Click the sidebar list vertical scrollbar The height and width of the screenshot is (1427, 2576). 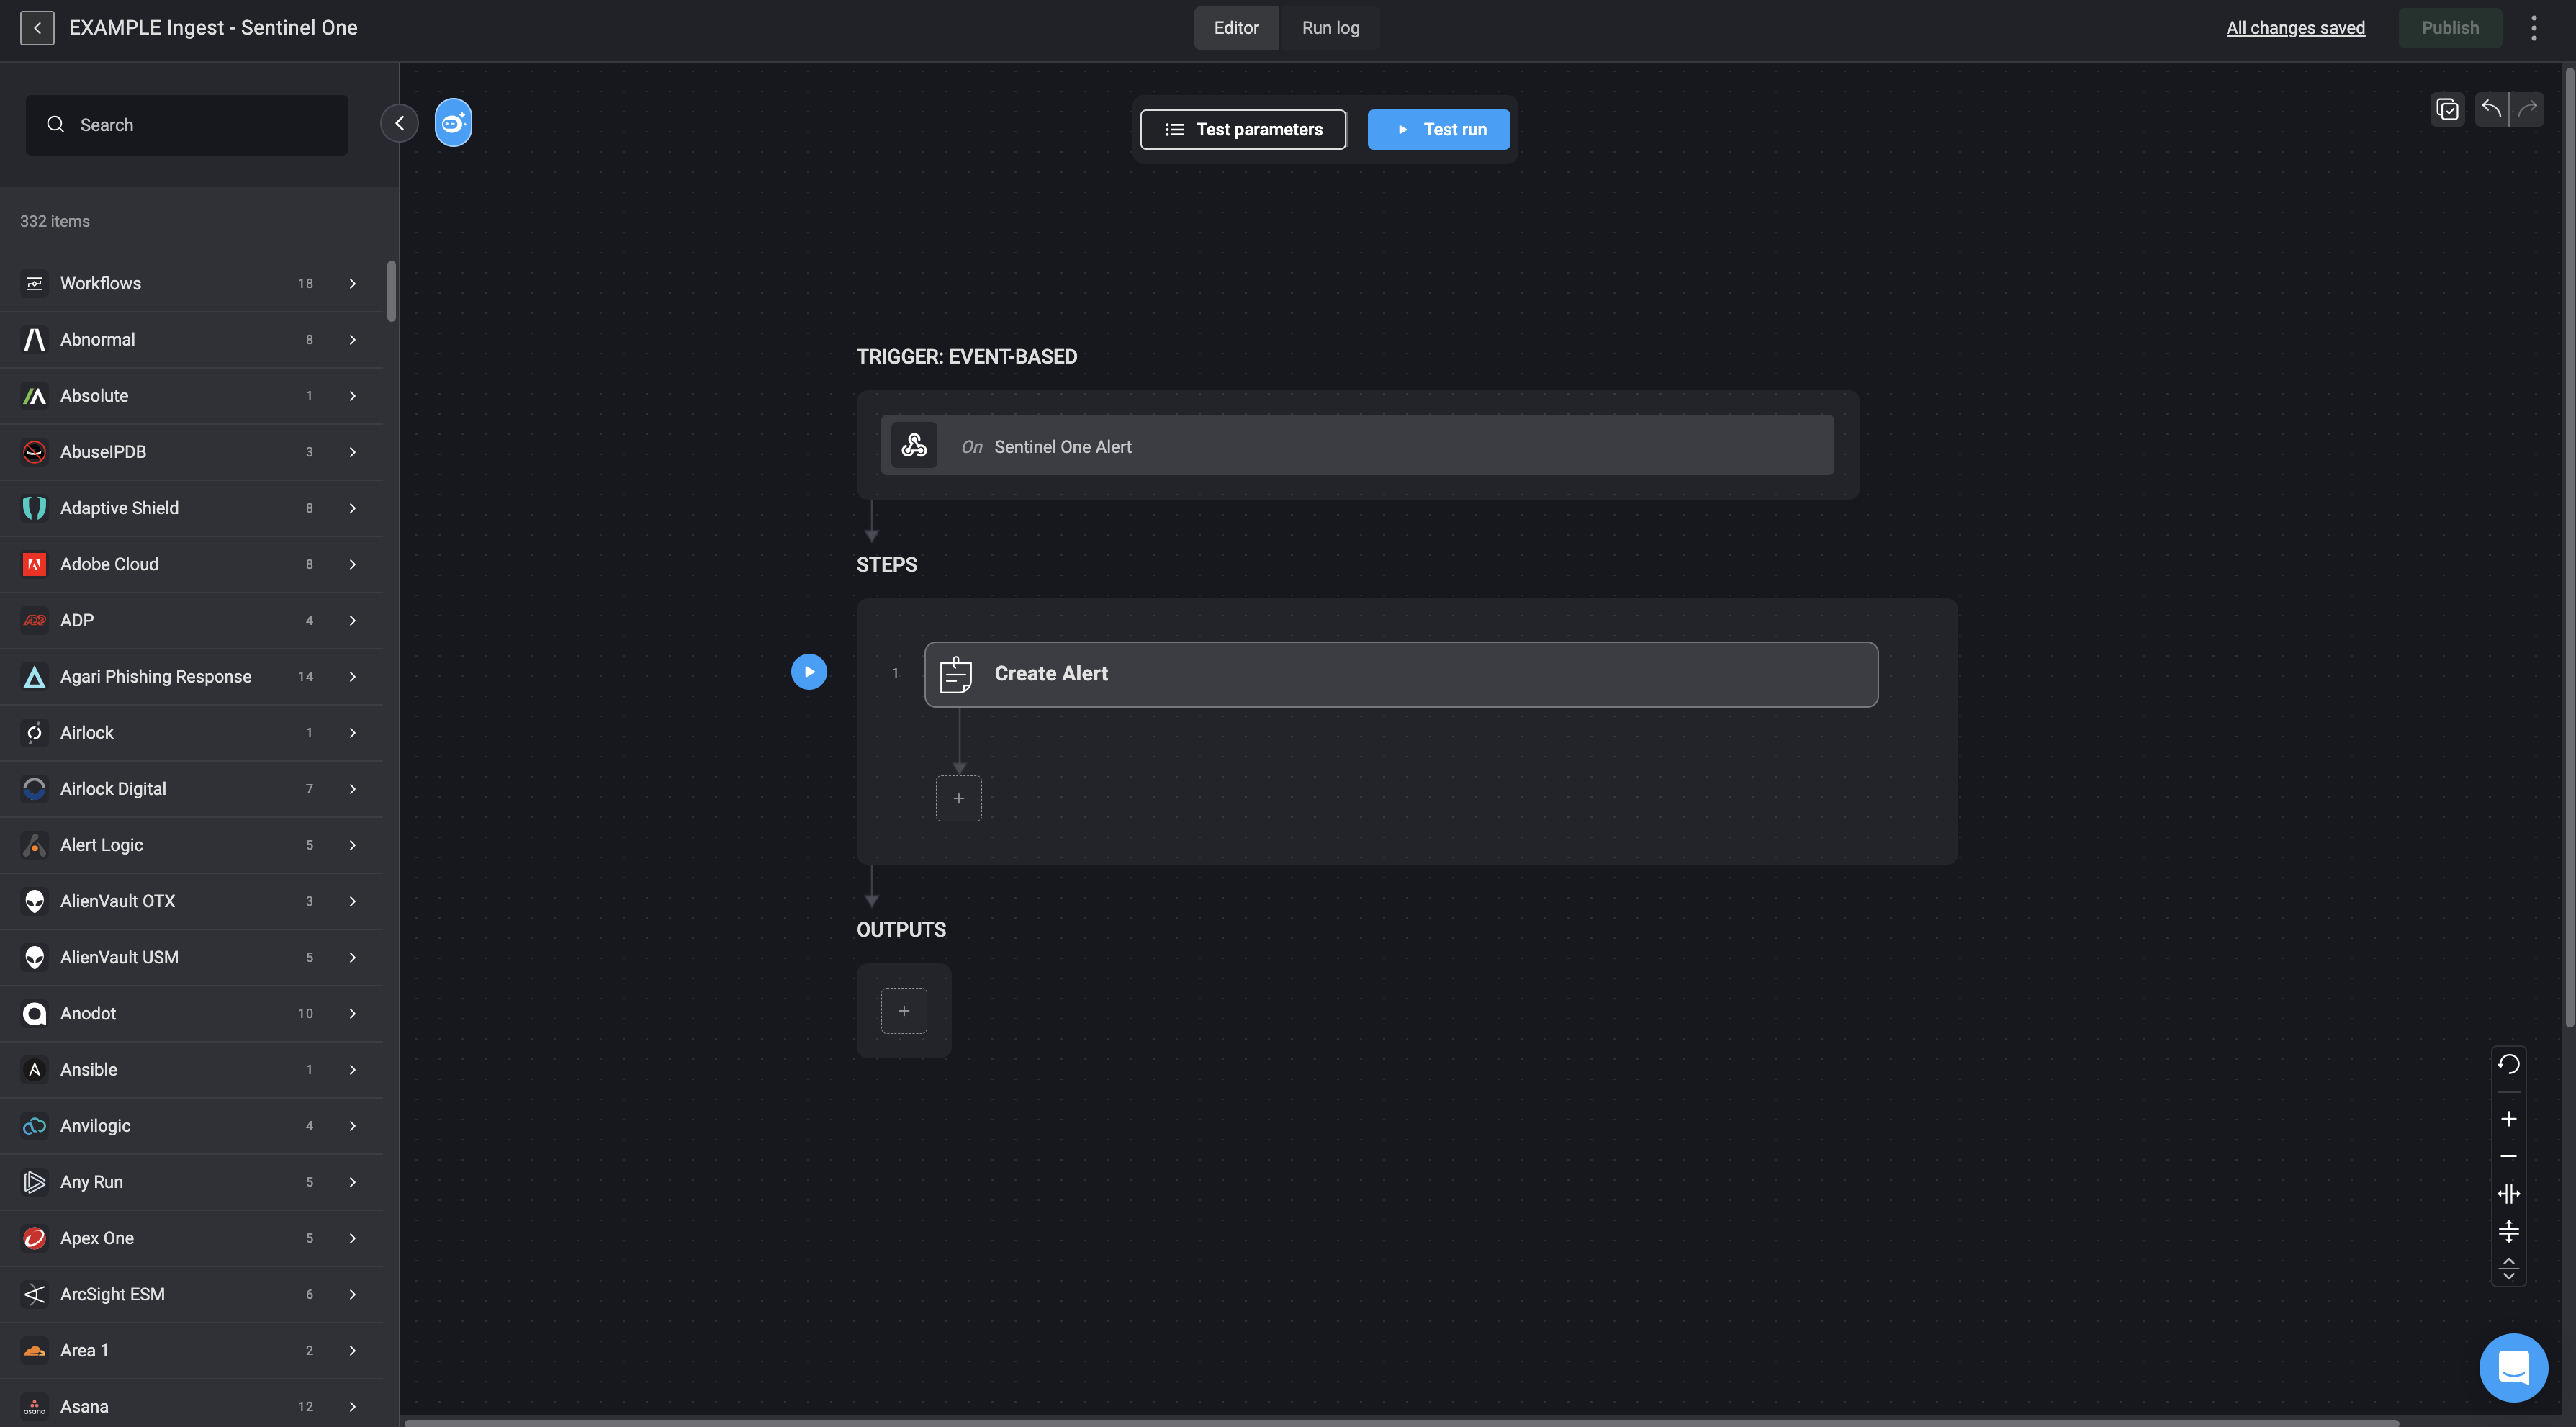click(391, 291)
